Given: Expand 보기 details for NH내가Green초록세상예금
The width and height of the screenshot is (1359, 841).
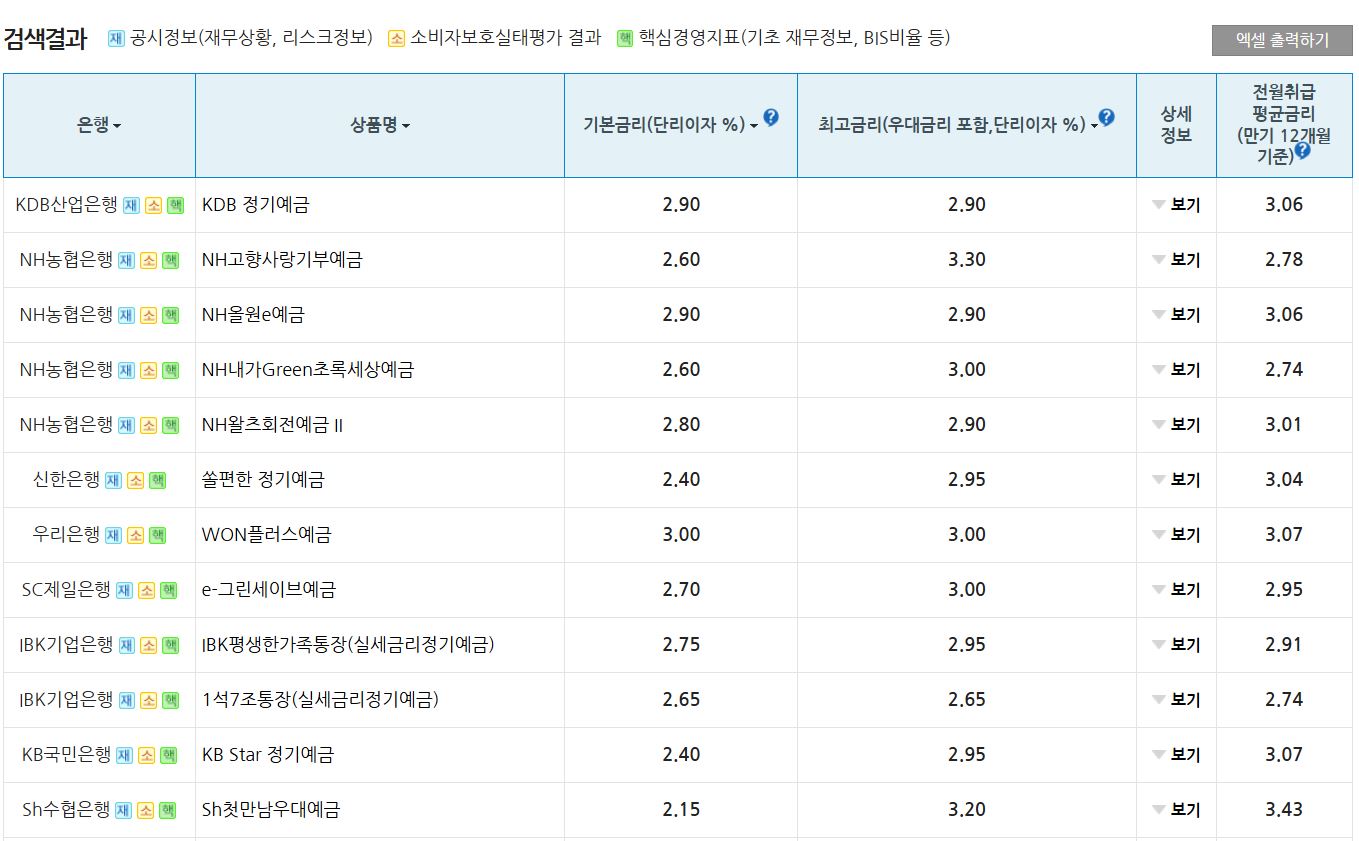Looking at the screenshot, I should click(x=1176, y=370).
